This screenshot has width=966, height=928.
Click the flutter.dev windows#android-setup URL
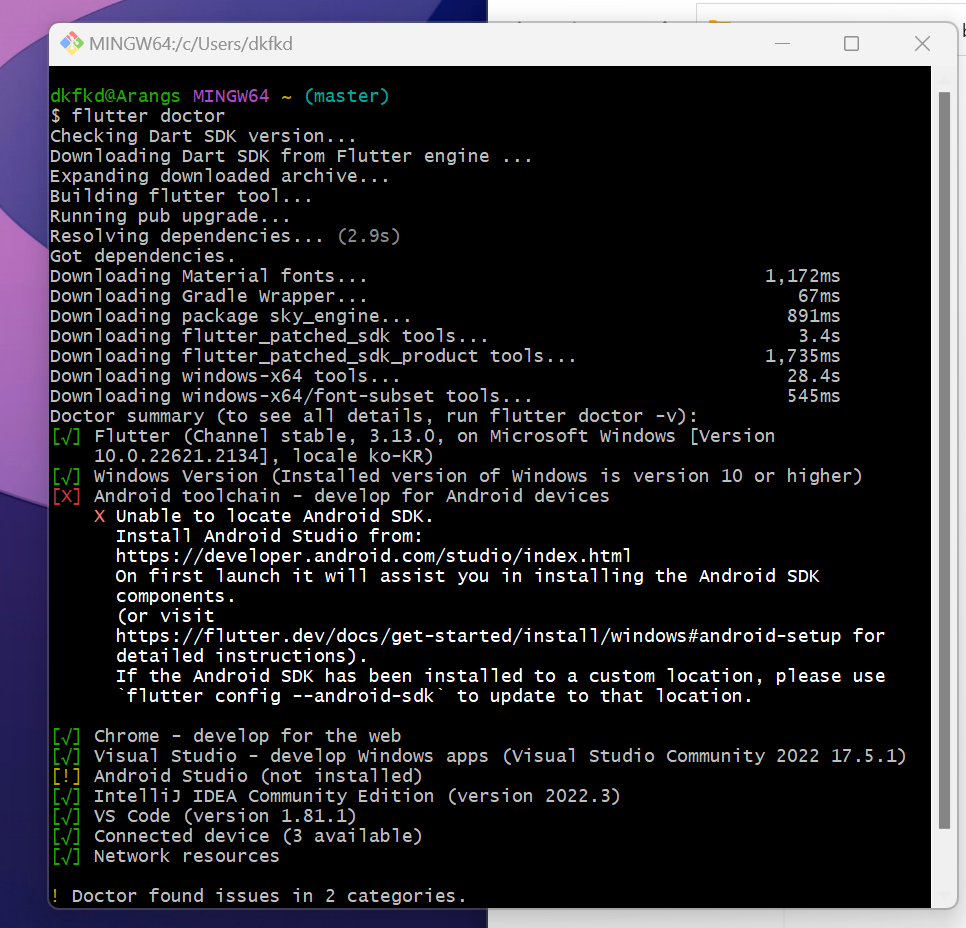point(478,636)
